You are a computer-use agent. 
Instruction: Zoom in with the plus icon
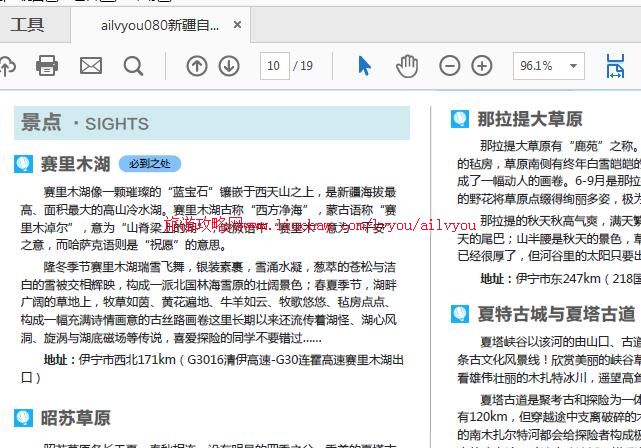pos(482,66)
